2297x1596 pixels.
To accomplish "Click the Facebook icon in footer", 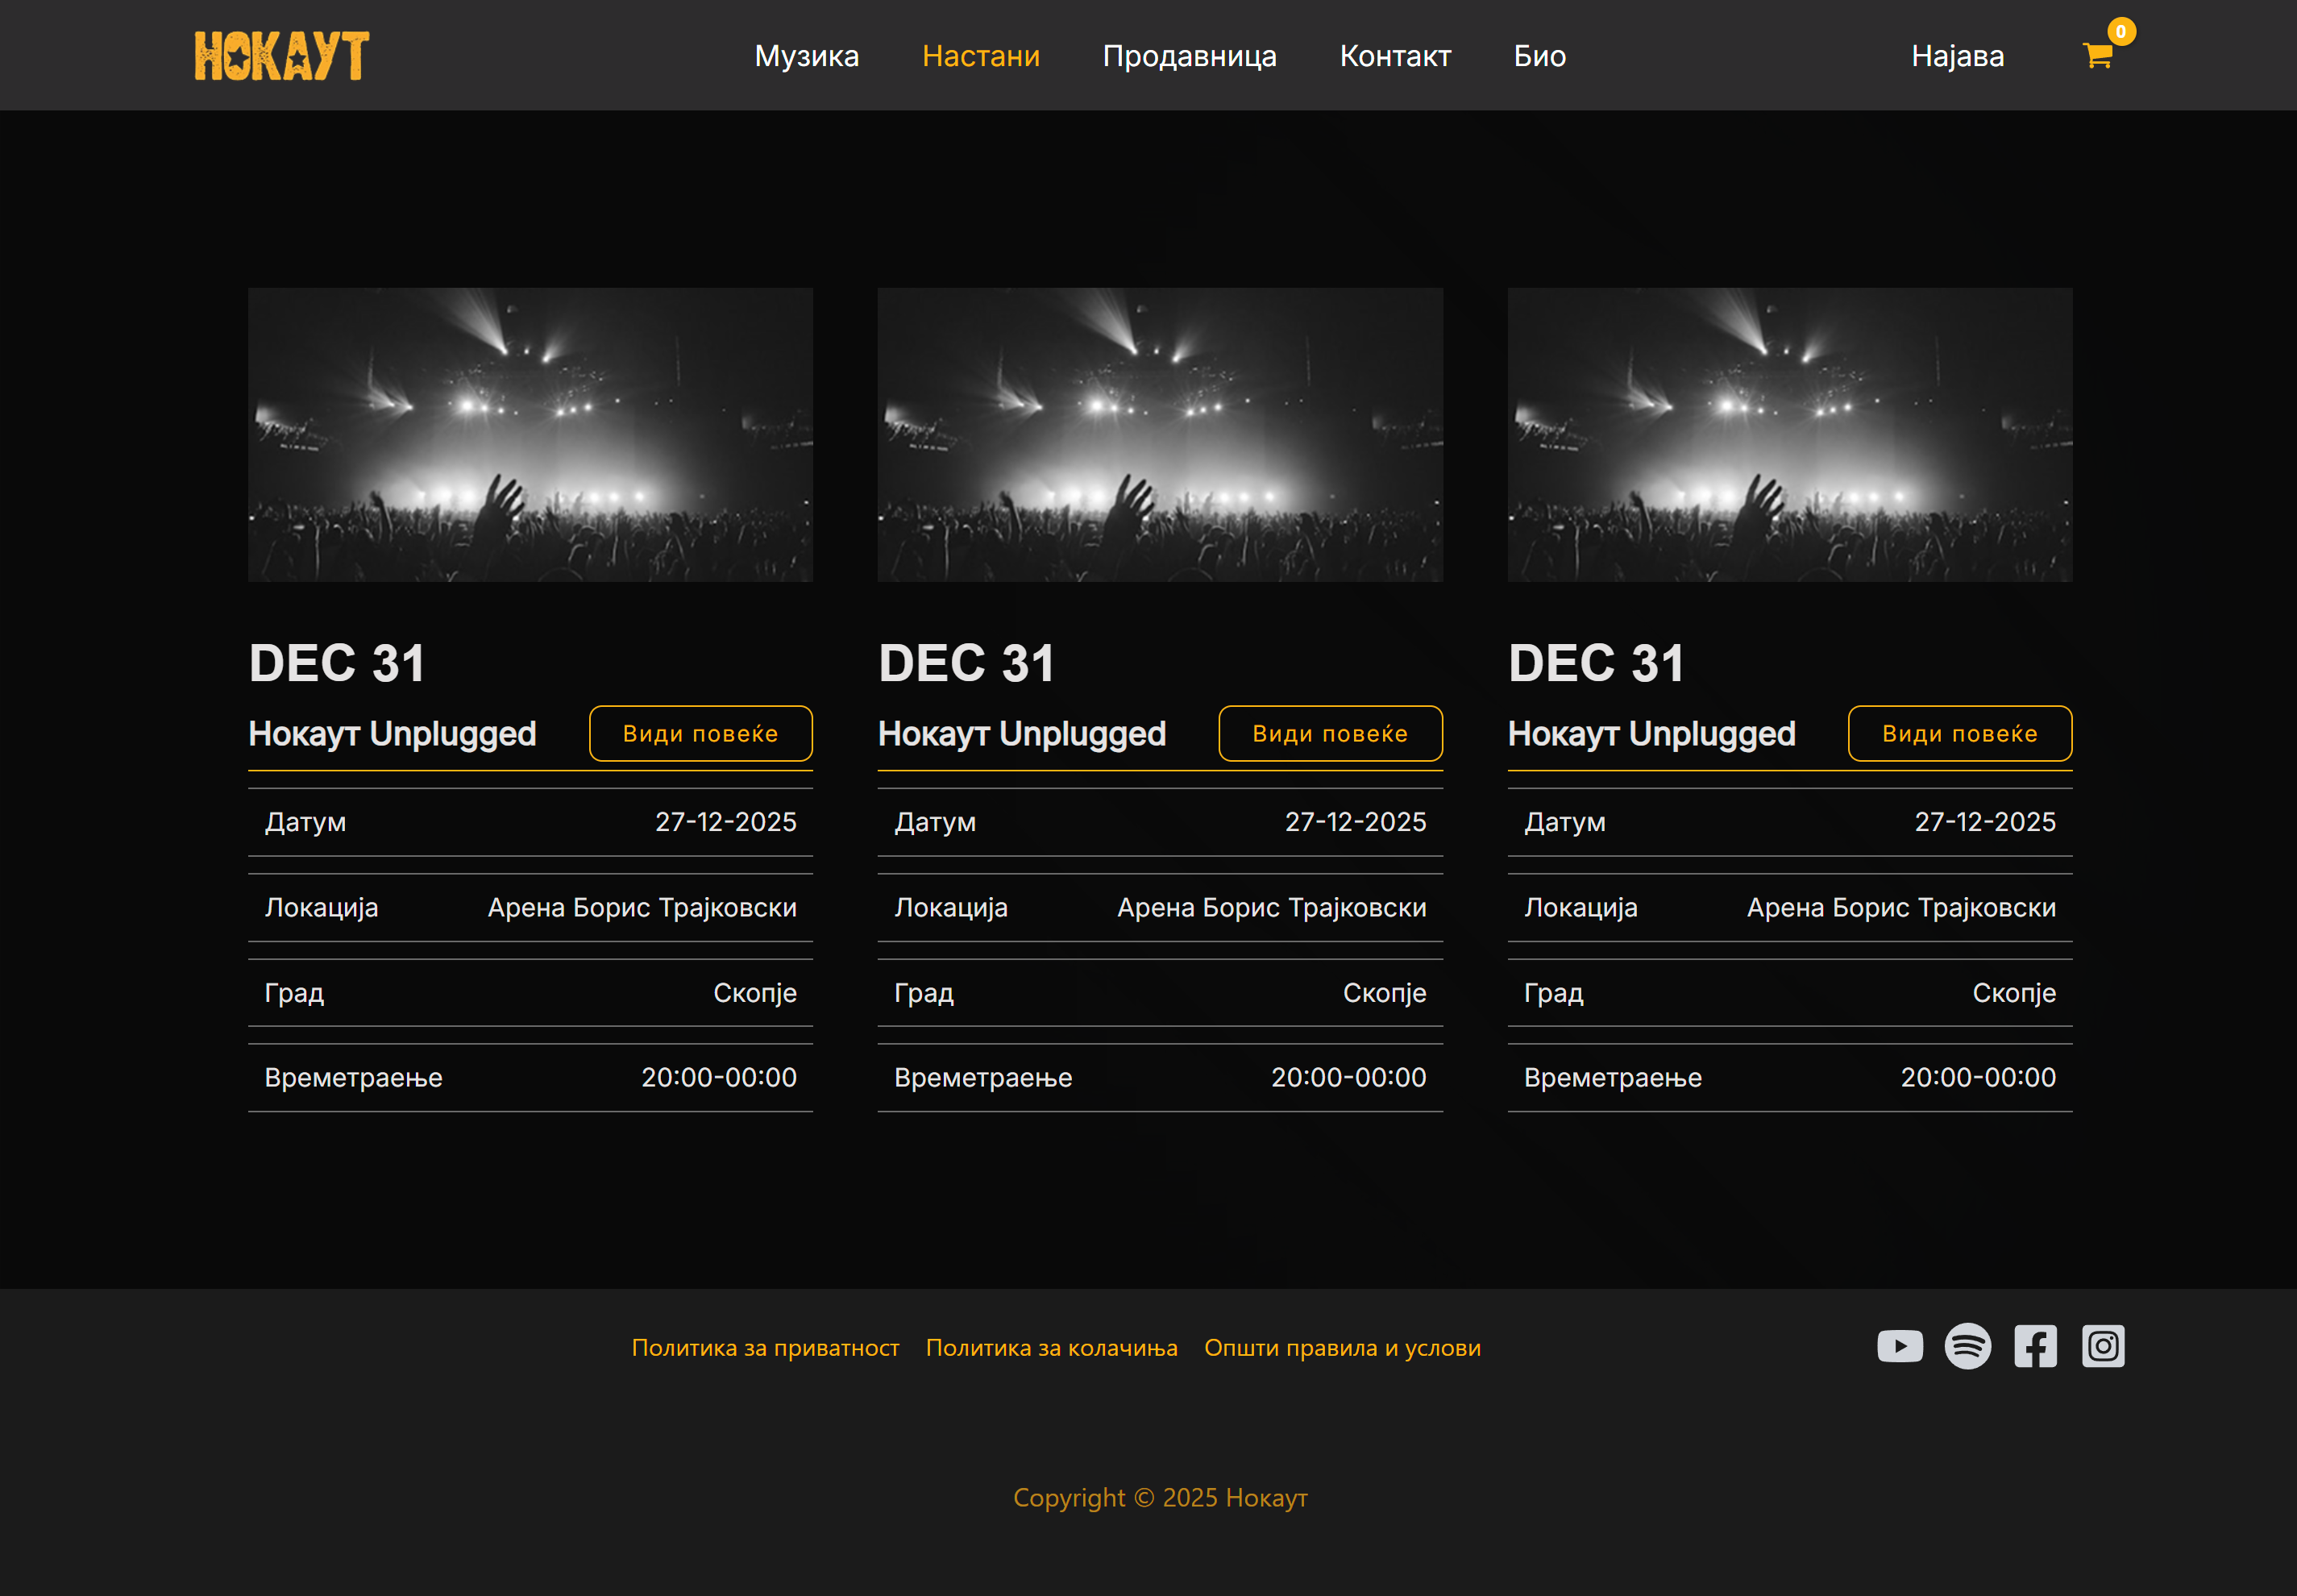I will pyautogui.click(x=2035, y=1346).
